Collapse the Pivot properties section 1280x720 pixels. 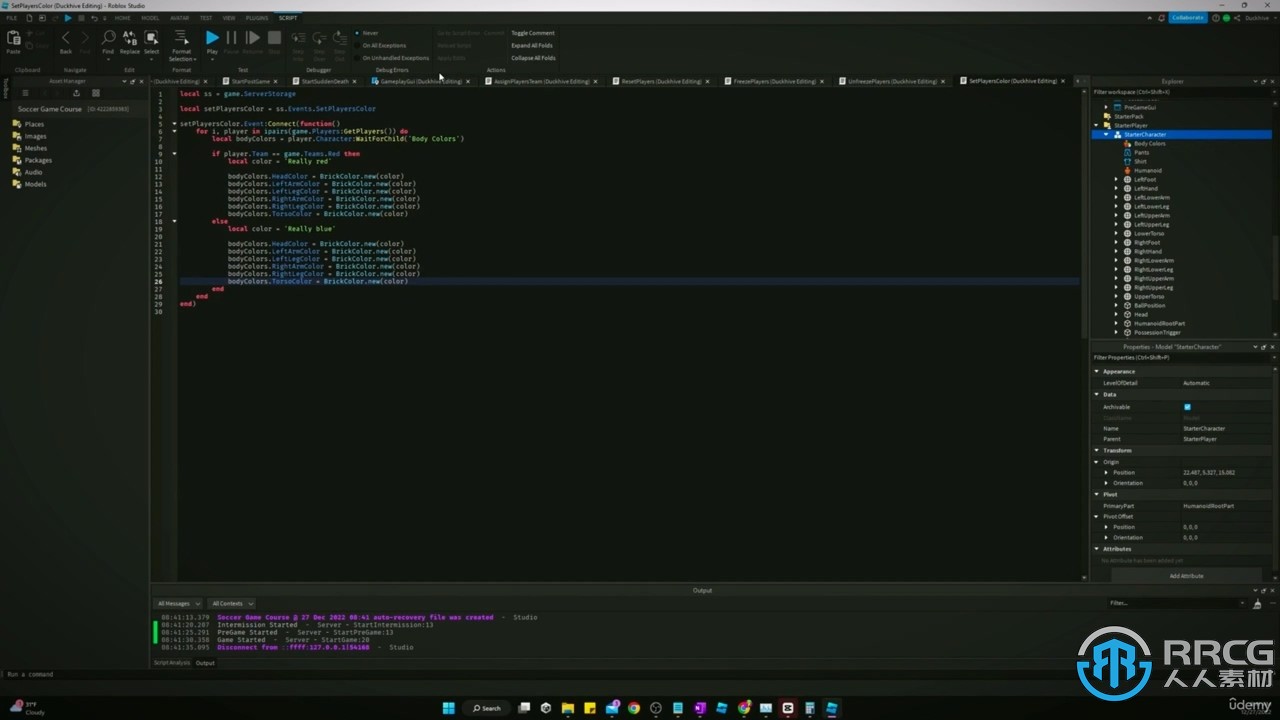point(1097,495)
